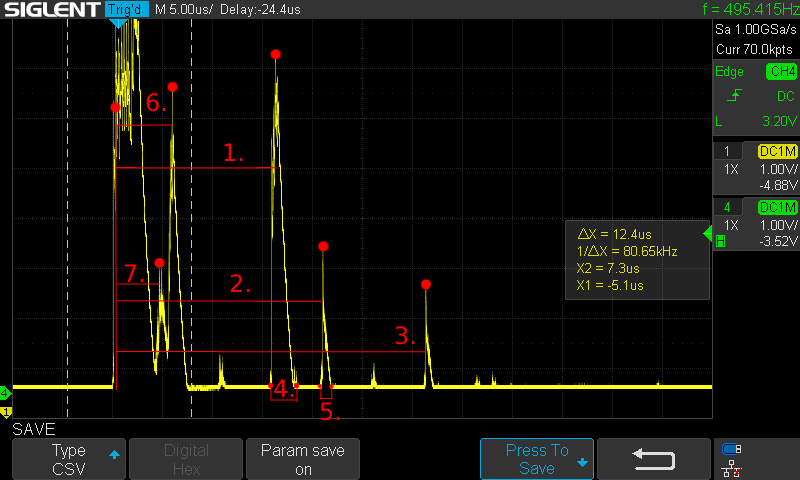Screen dimensions: 800x480
Task: Open the Type CSV menu button
Action: [69, 459]
